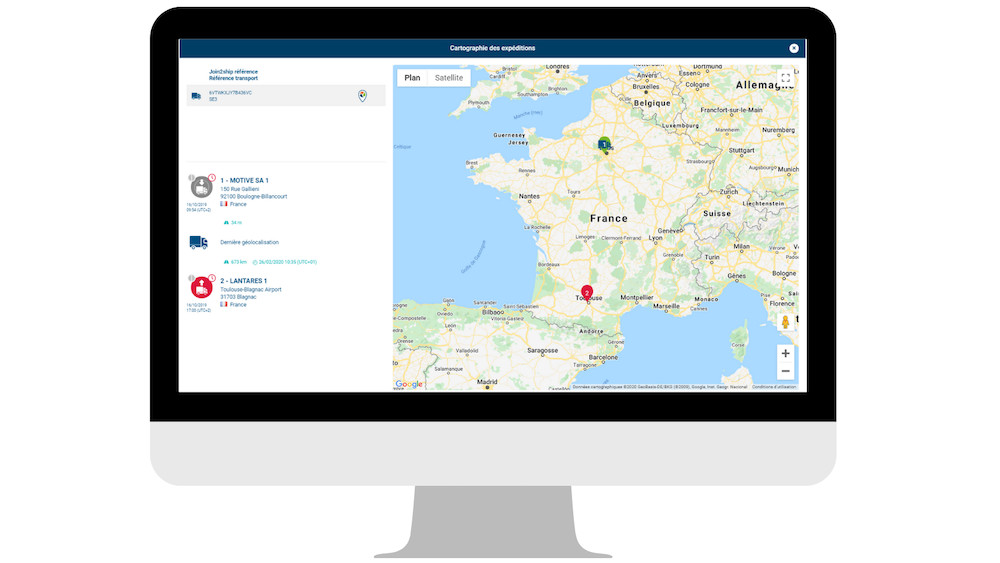This screenshot has height=563, width=1000.
Task: Toggle fullscreen map view
Action: coord(786,78)
